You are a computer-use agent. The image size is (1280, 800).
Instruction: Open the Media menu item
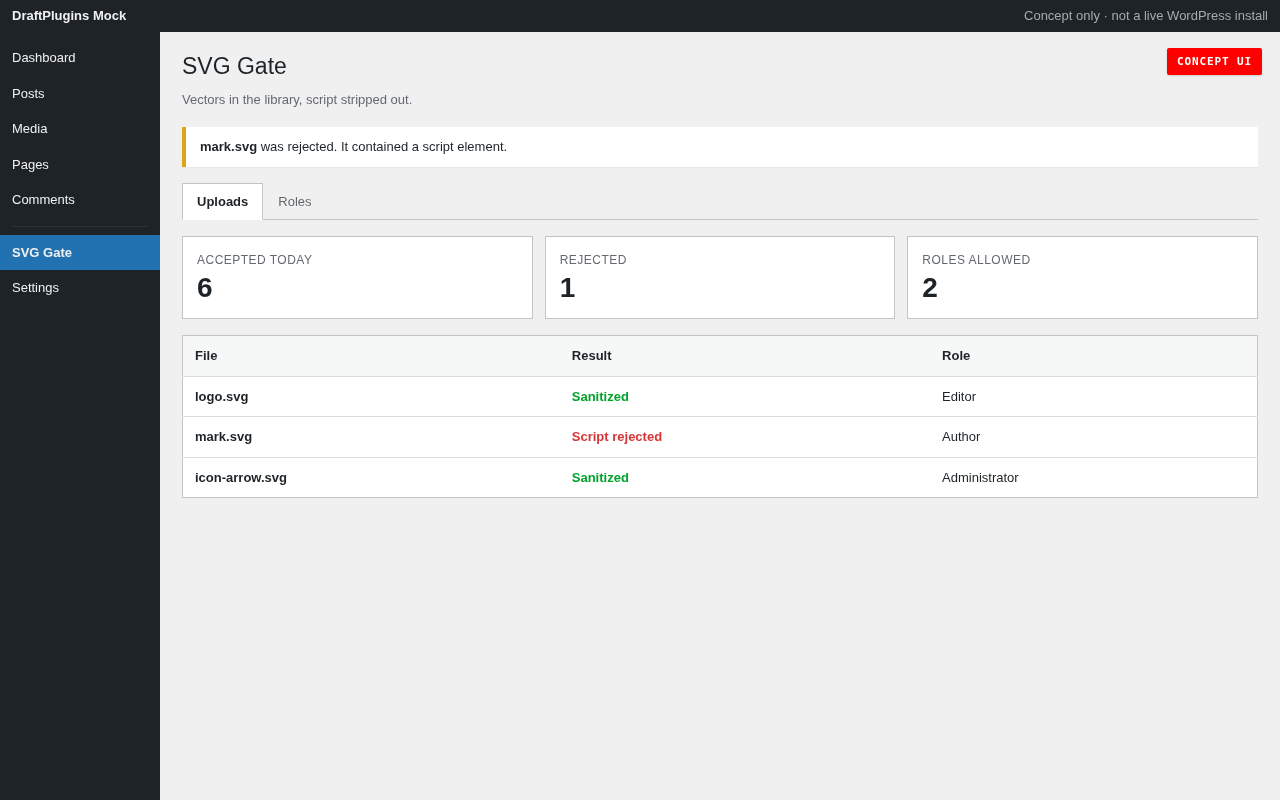pyautogui.click(x=80, y=129)
